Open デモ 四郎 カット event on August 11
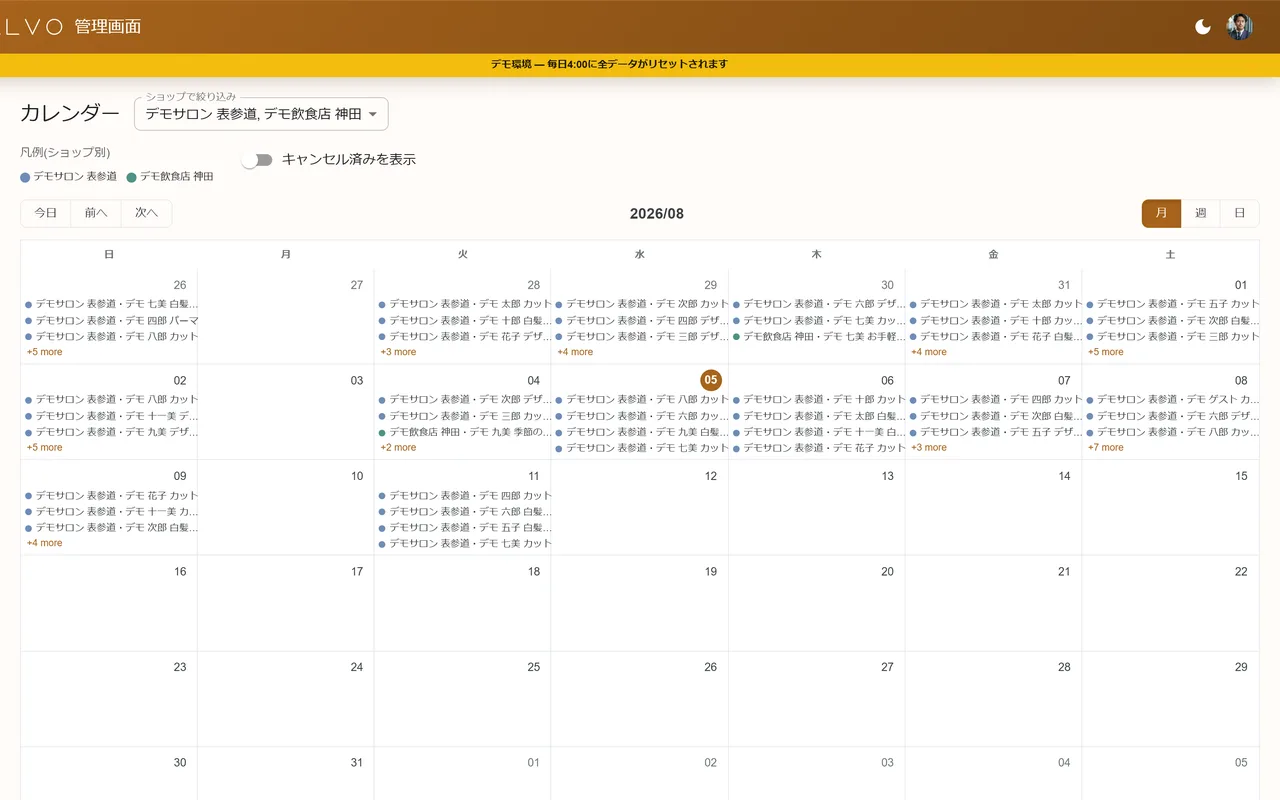The height and width of the screenshot is (800, 1280). click(464, 495)
